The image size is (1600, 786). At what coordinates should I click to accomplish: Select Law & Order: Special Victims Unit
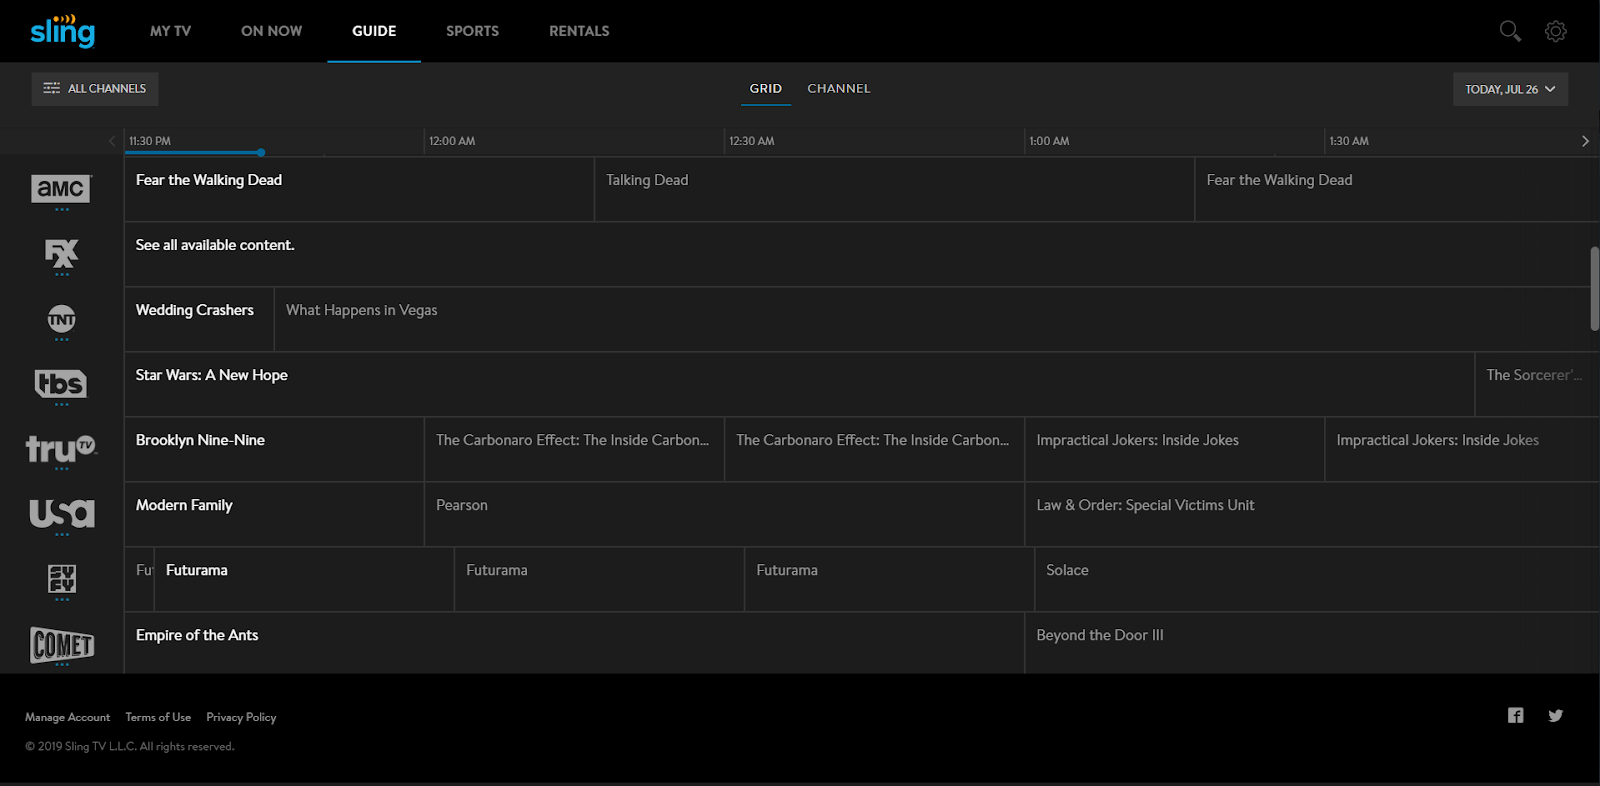[x=1312, y=514]
